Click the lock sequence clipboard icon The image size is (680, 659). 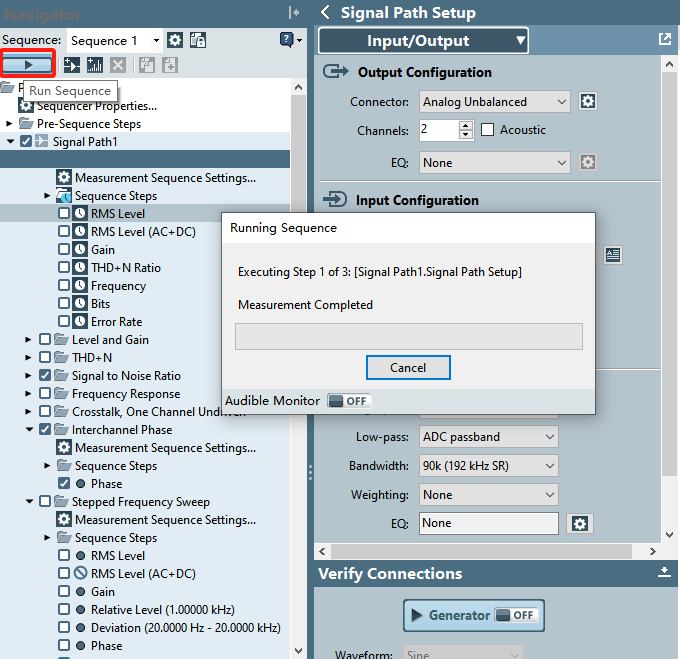click(198, 41)
